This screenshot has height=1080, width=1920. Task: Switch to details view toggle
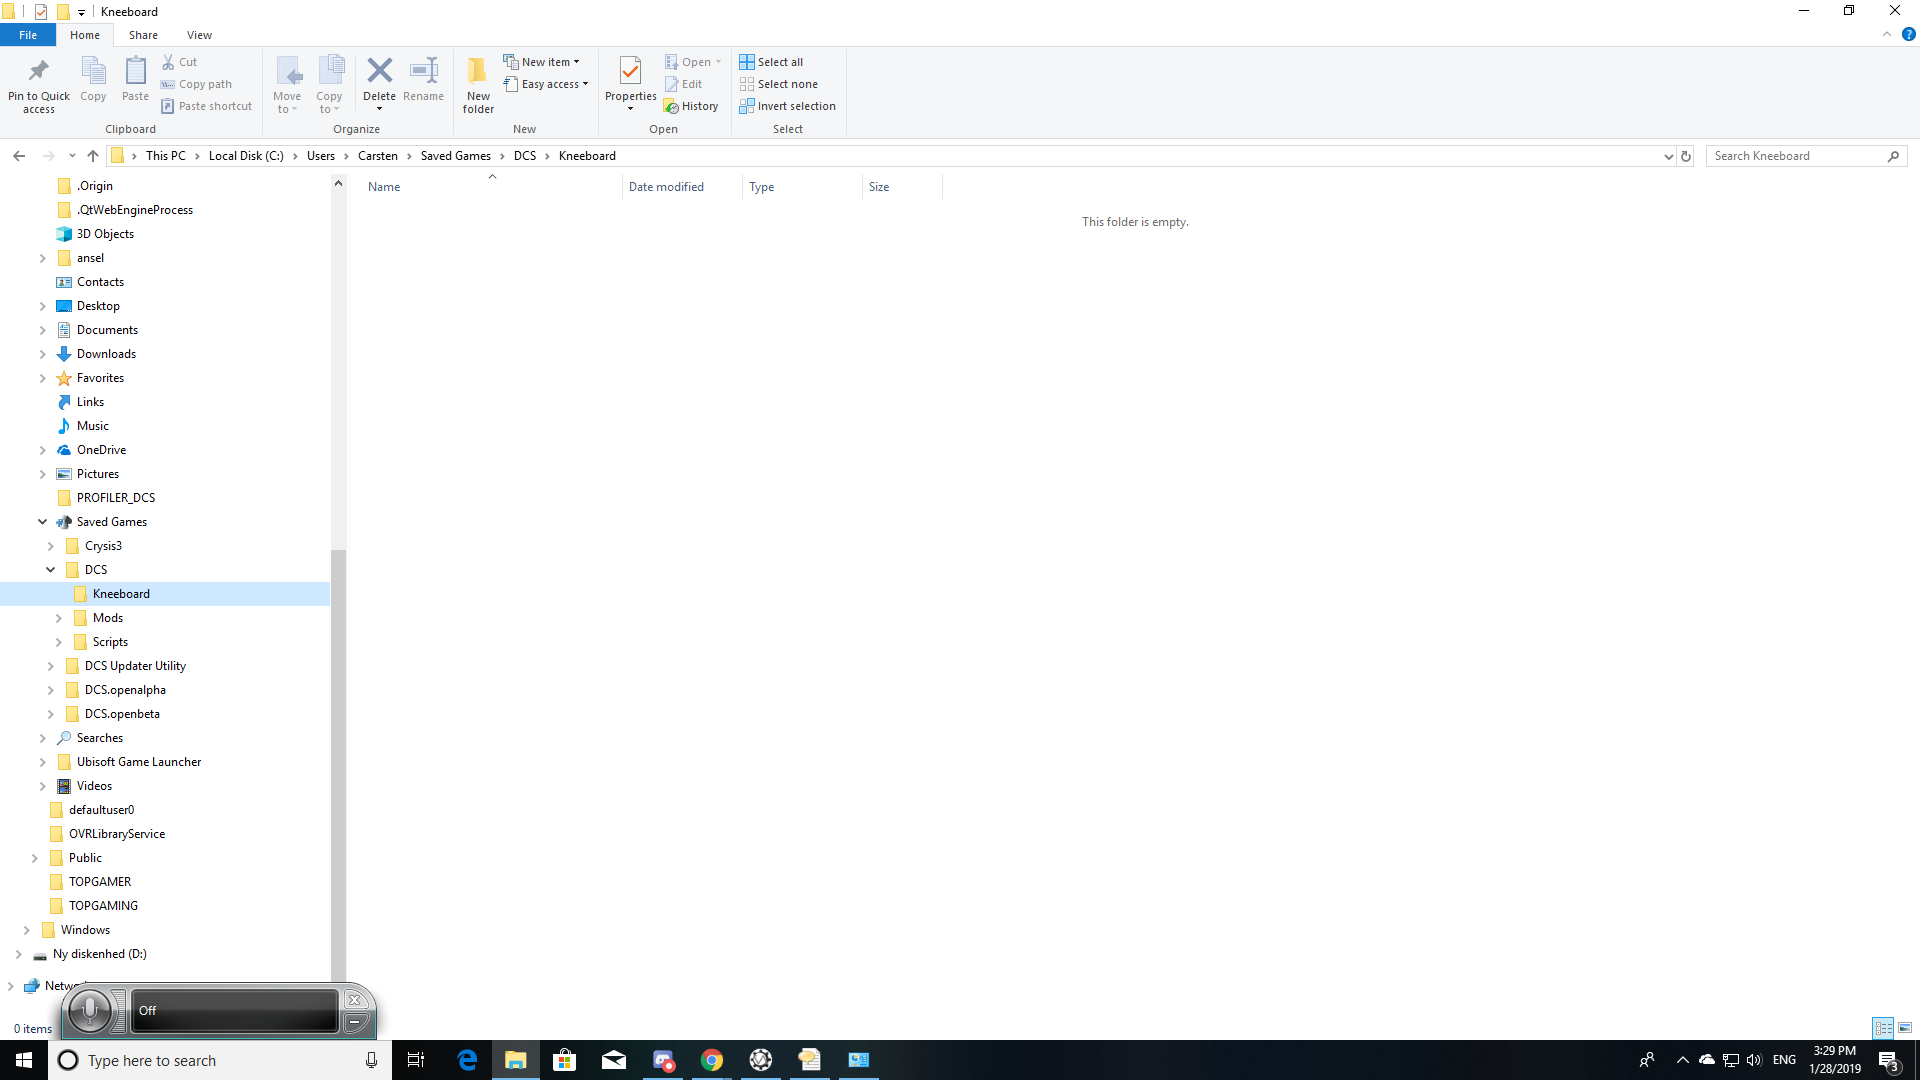point(1883,1028)
